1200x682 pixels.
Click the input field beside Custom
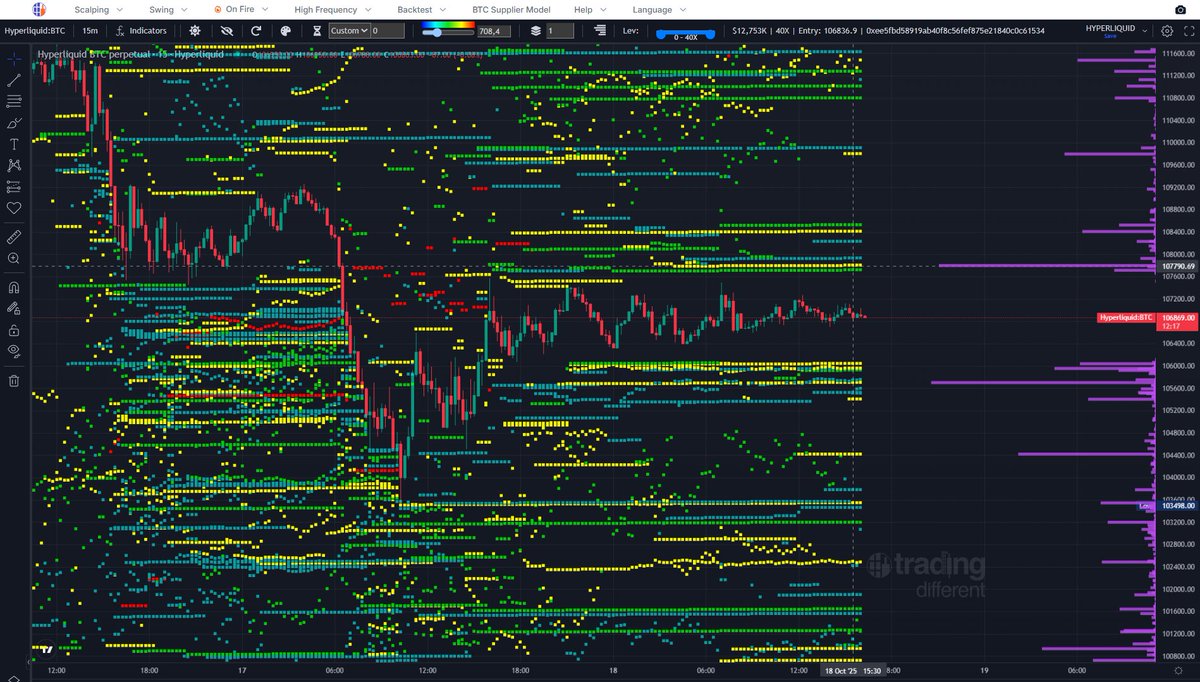[388, 31]
